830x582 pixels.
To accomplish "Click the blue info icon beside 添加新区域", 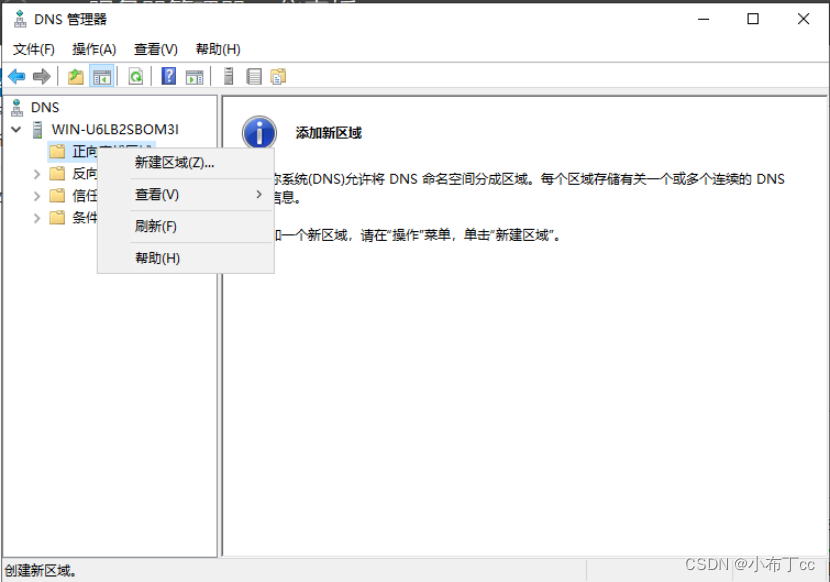I will pos(259,133).
